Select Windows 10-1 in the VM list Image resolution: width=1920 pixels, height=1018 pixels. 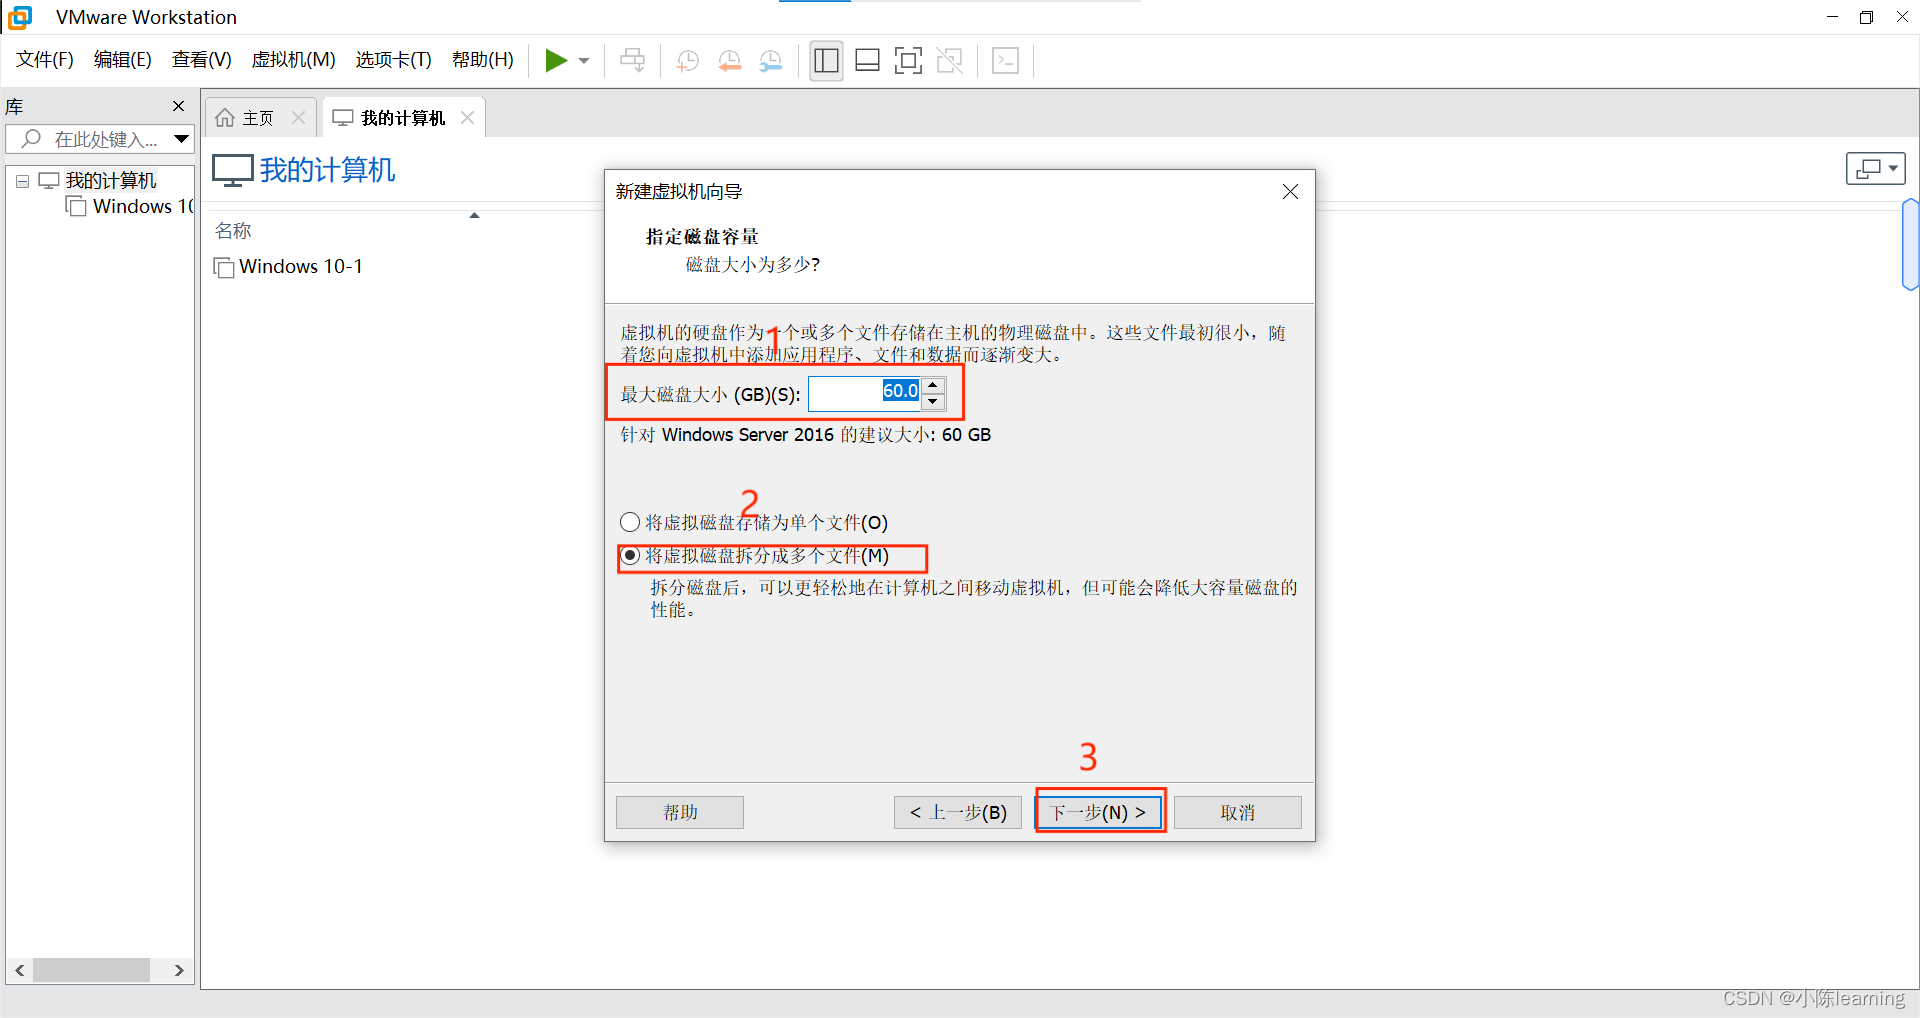click(x=301, y=267)
